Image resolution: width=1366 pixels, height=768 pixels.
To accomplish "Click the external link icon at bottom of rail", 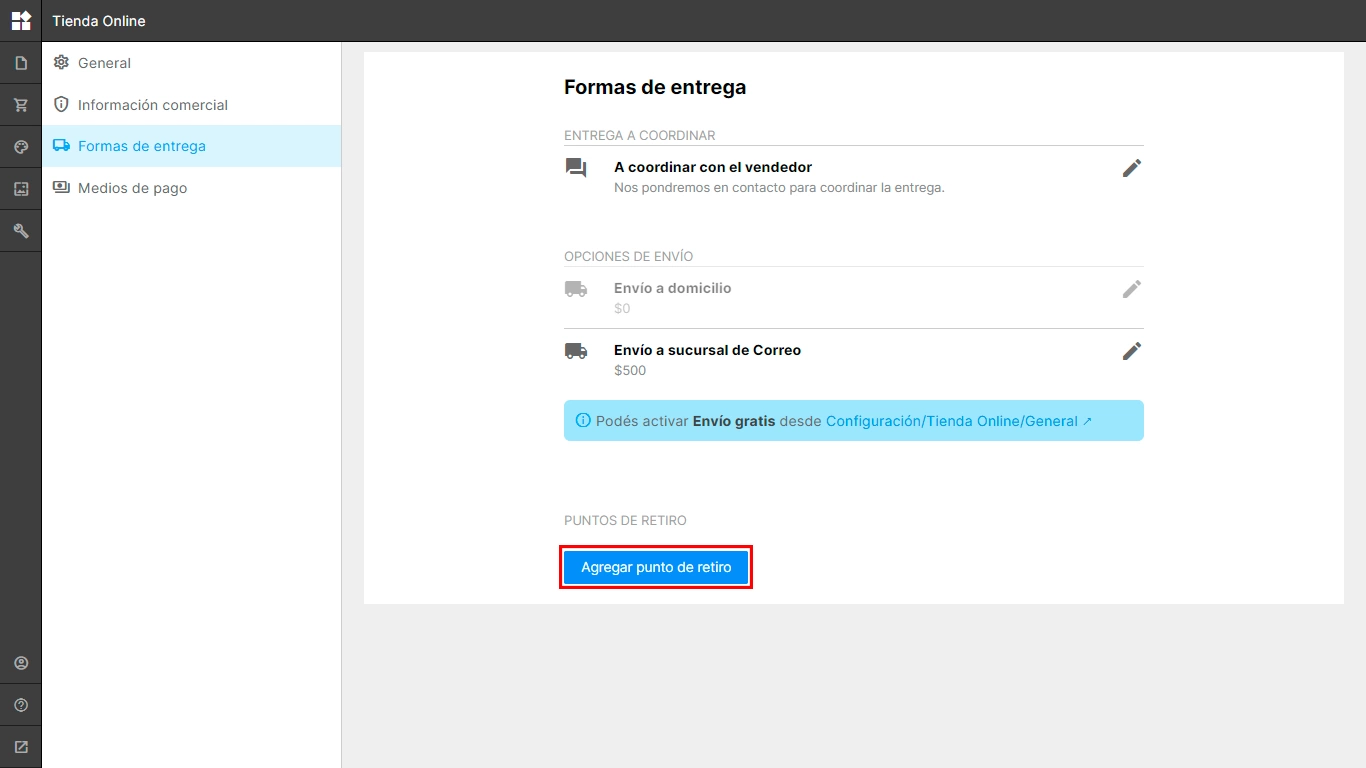I will pos(21,747).
